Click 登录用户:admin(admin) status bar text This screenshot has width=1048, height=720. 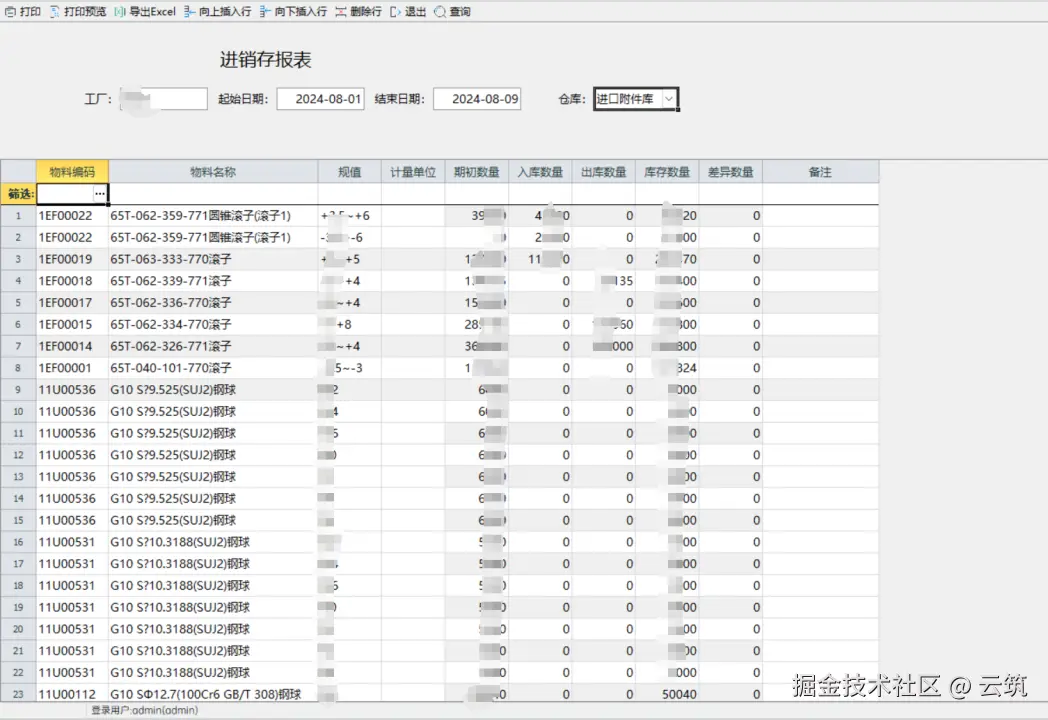144,710
